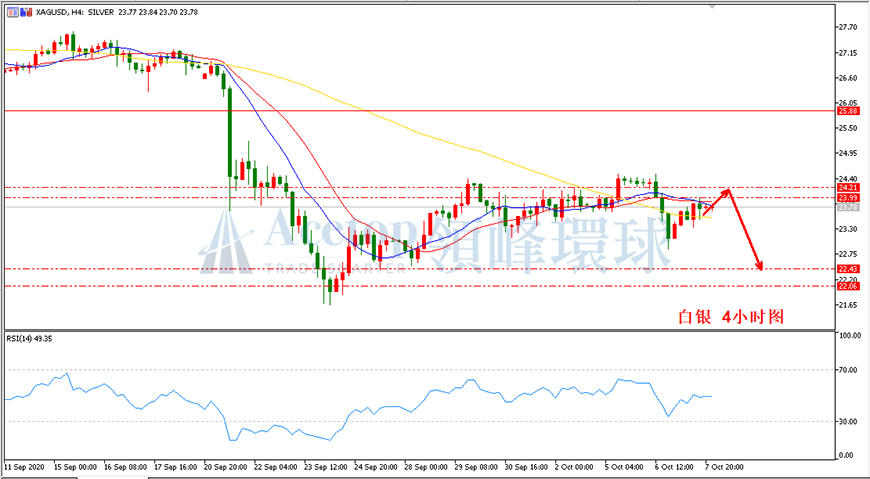This screenshot has height=479, width=870.
Task: Select the dashed 22.06 horizontal line
Action: [x=421, y=286]
